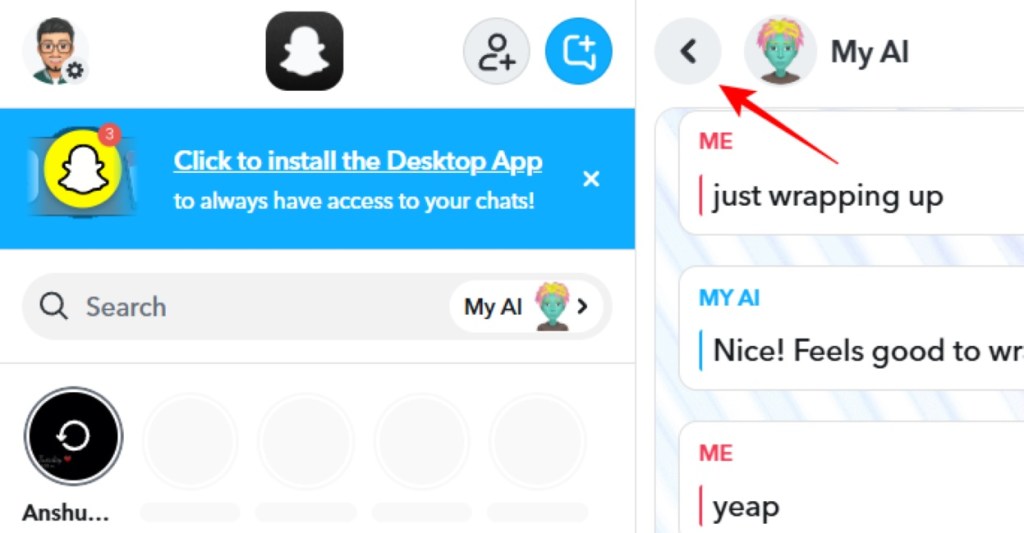Click the search magnifier icon
Image resolution: width=1024 pixels, height=533 pixels.
pos(53,306)
